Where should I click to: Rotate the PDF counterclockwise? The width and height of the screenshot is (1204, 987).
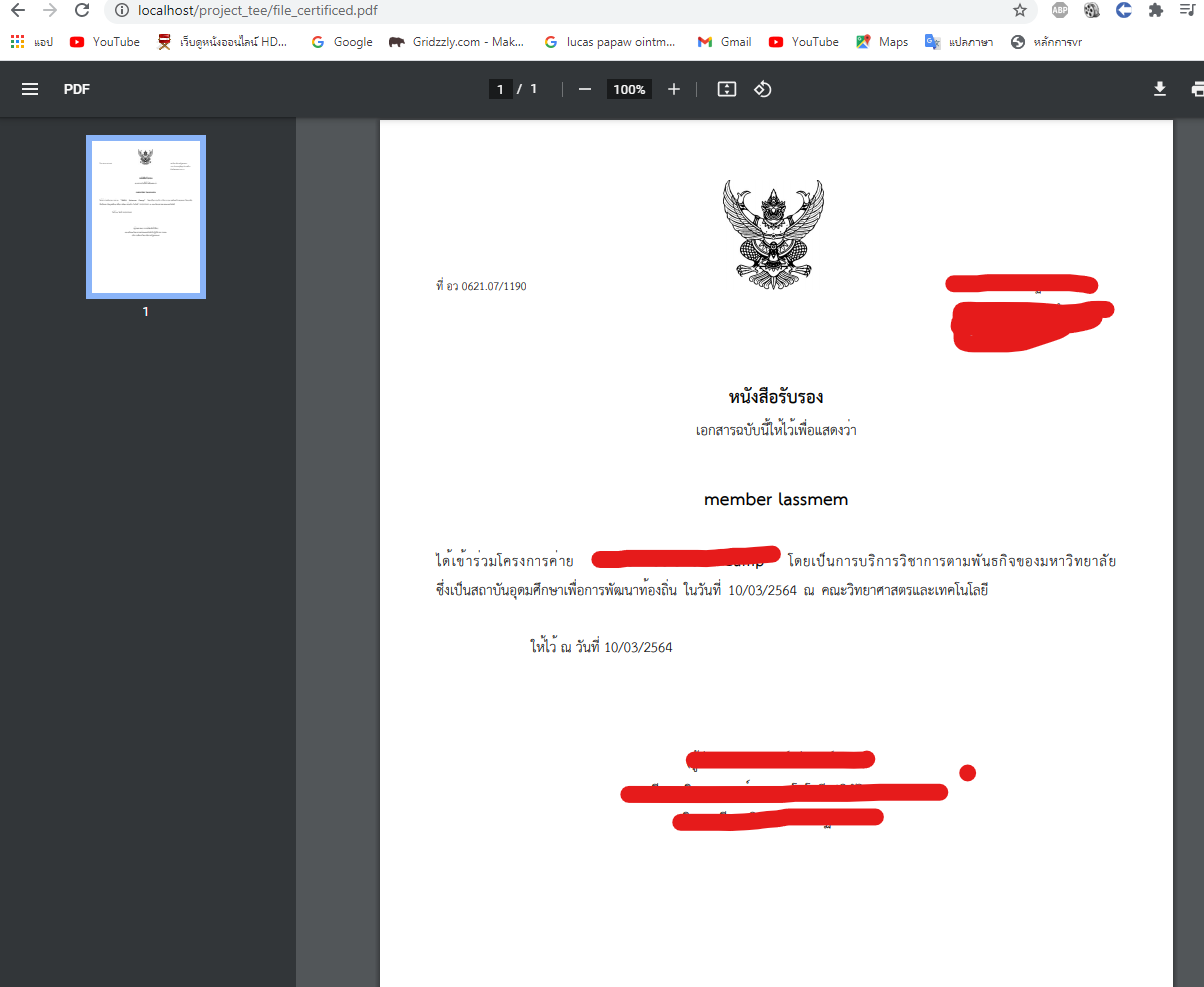pos(762,89)
